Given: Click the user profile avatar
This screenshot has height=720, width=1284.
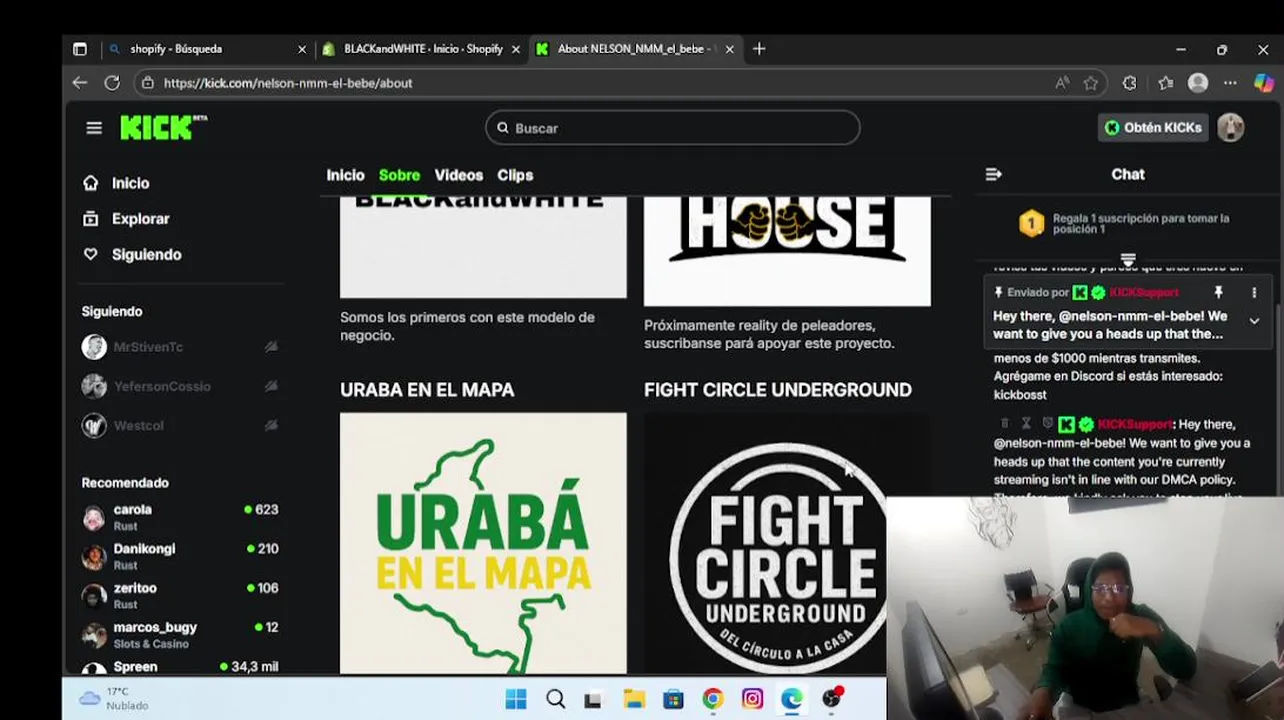Looking at the screenshot, I should pos(1230,127).
